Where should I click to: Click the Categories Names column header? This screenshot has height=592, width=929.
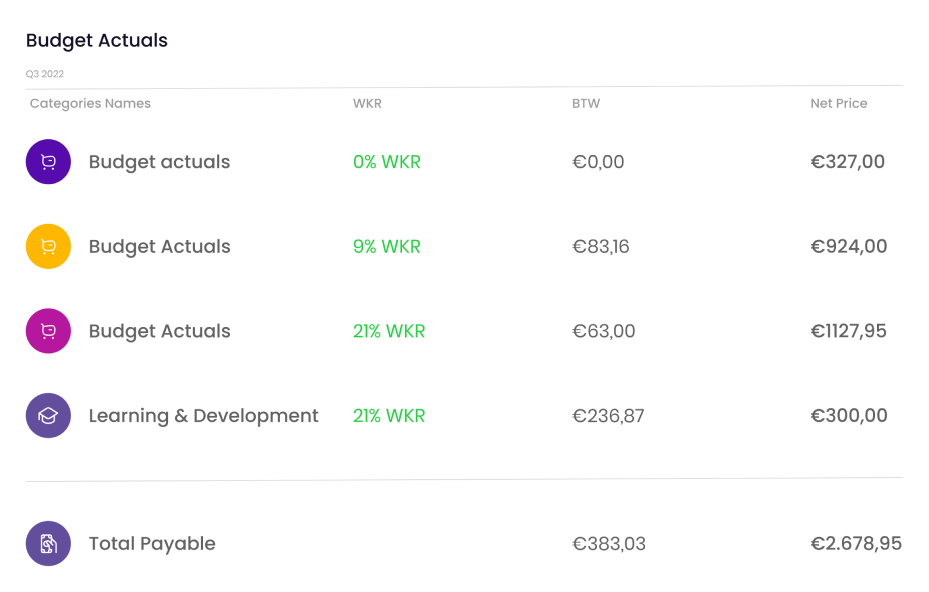(90, 104)
